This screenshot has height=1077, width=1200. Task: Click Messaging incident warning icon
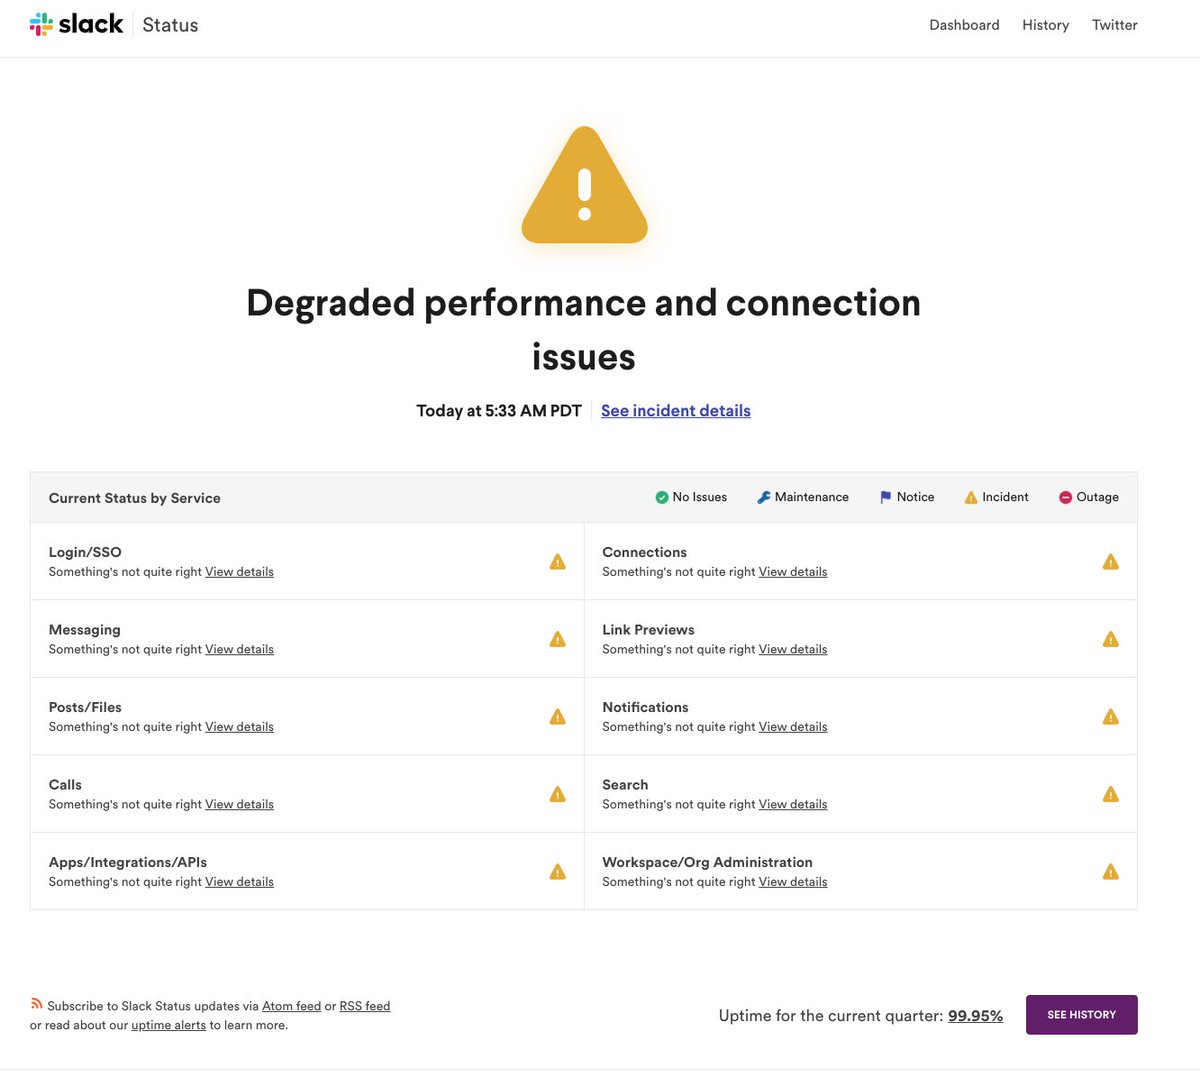(x=558, y=639)
